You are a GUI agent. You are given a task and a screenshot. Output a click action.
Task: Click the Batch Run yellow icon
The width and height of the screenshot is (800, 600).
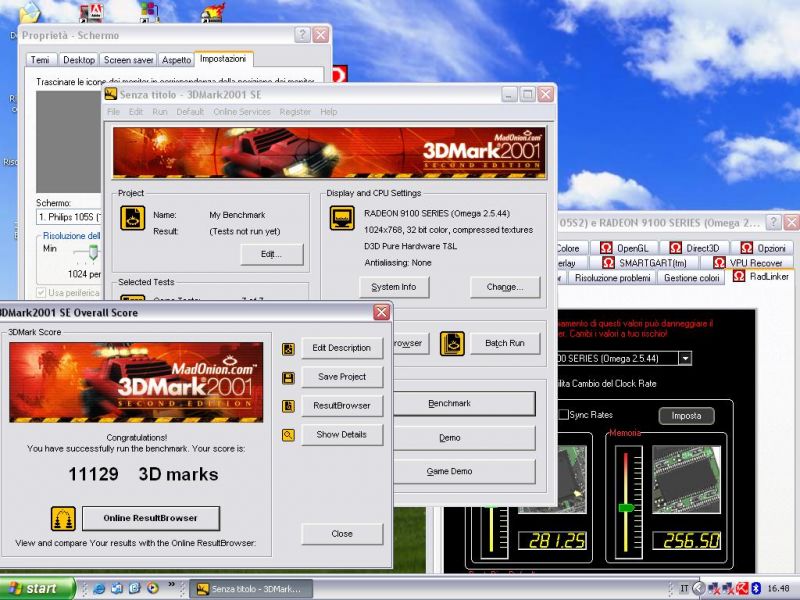[453, 343]
